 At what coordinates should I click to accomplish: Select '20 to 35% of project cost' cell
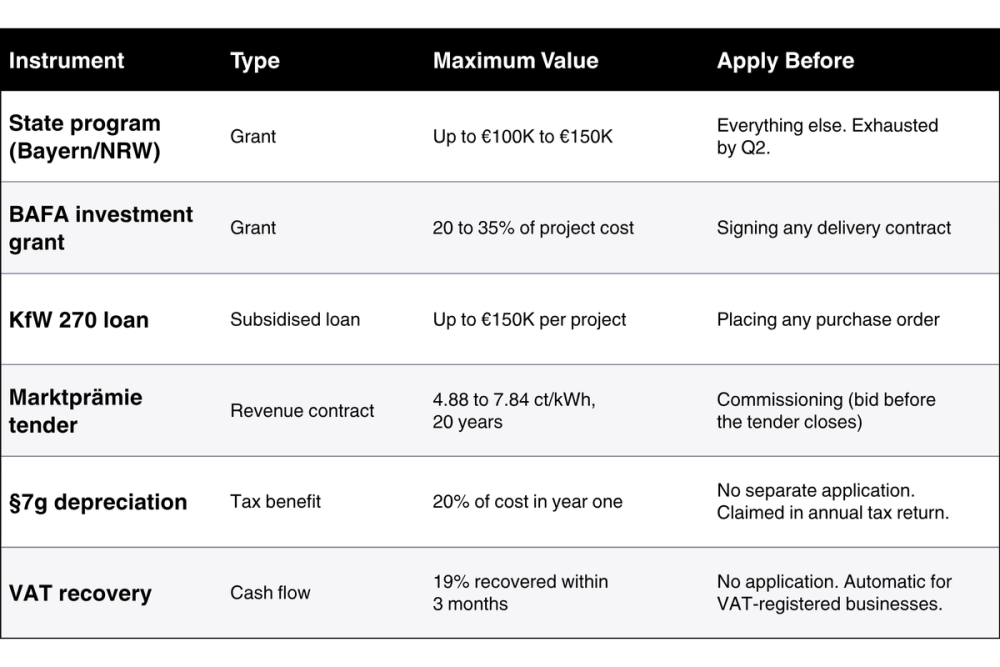click(533, 228)
